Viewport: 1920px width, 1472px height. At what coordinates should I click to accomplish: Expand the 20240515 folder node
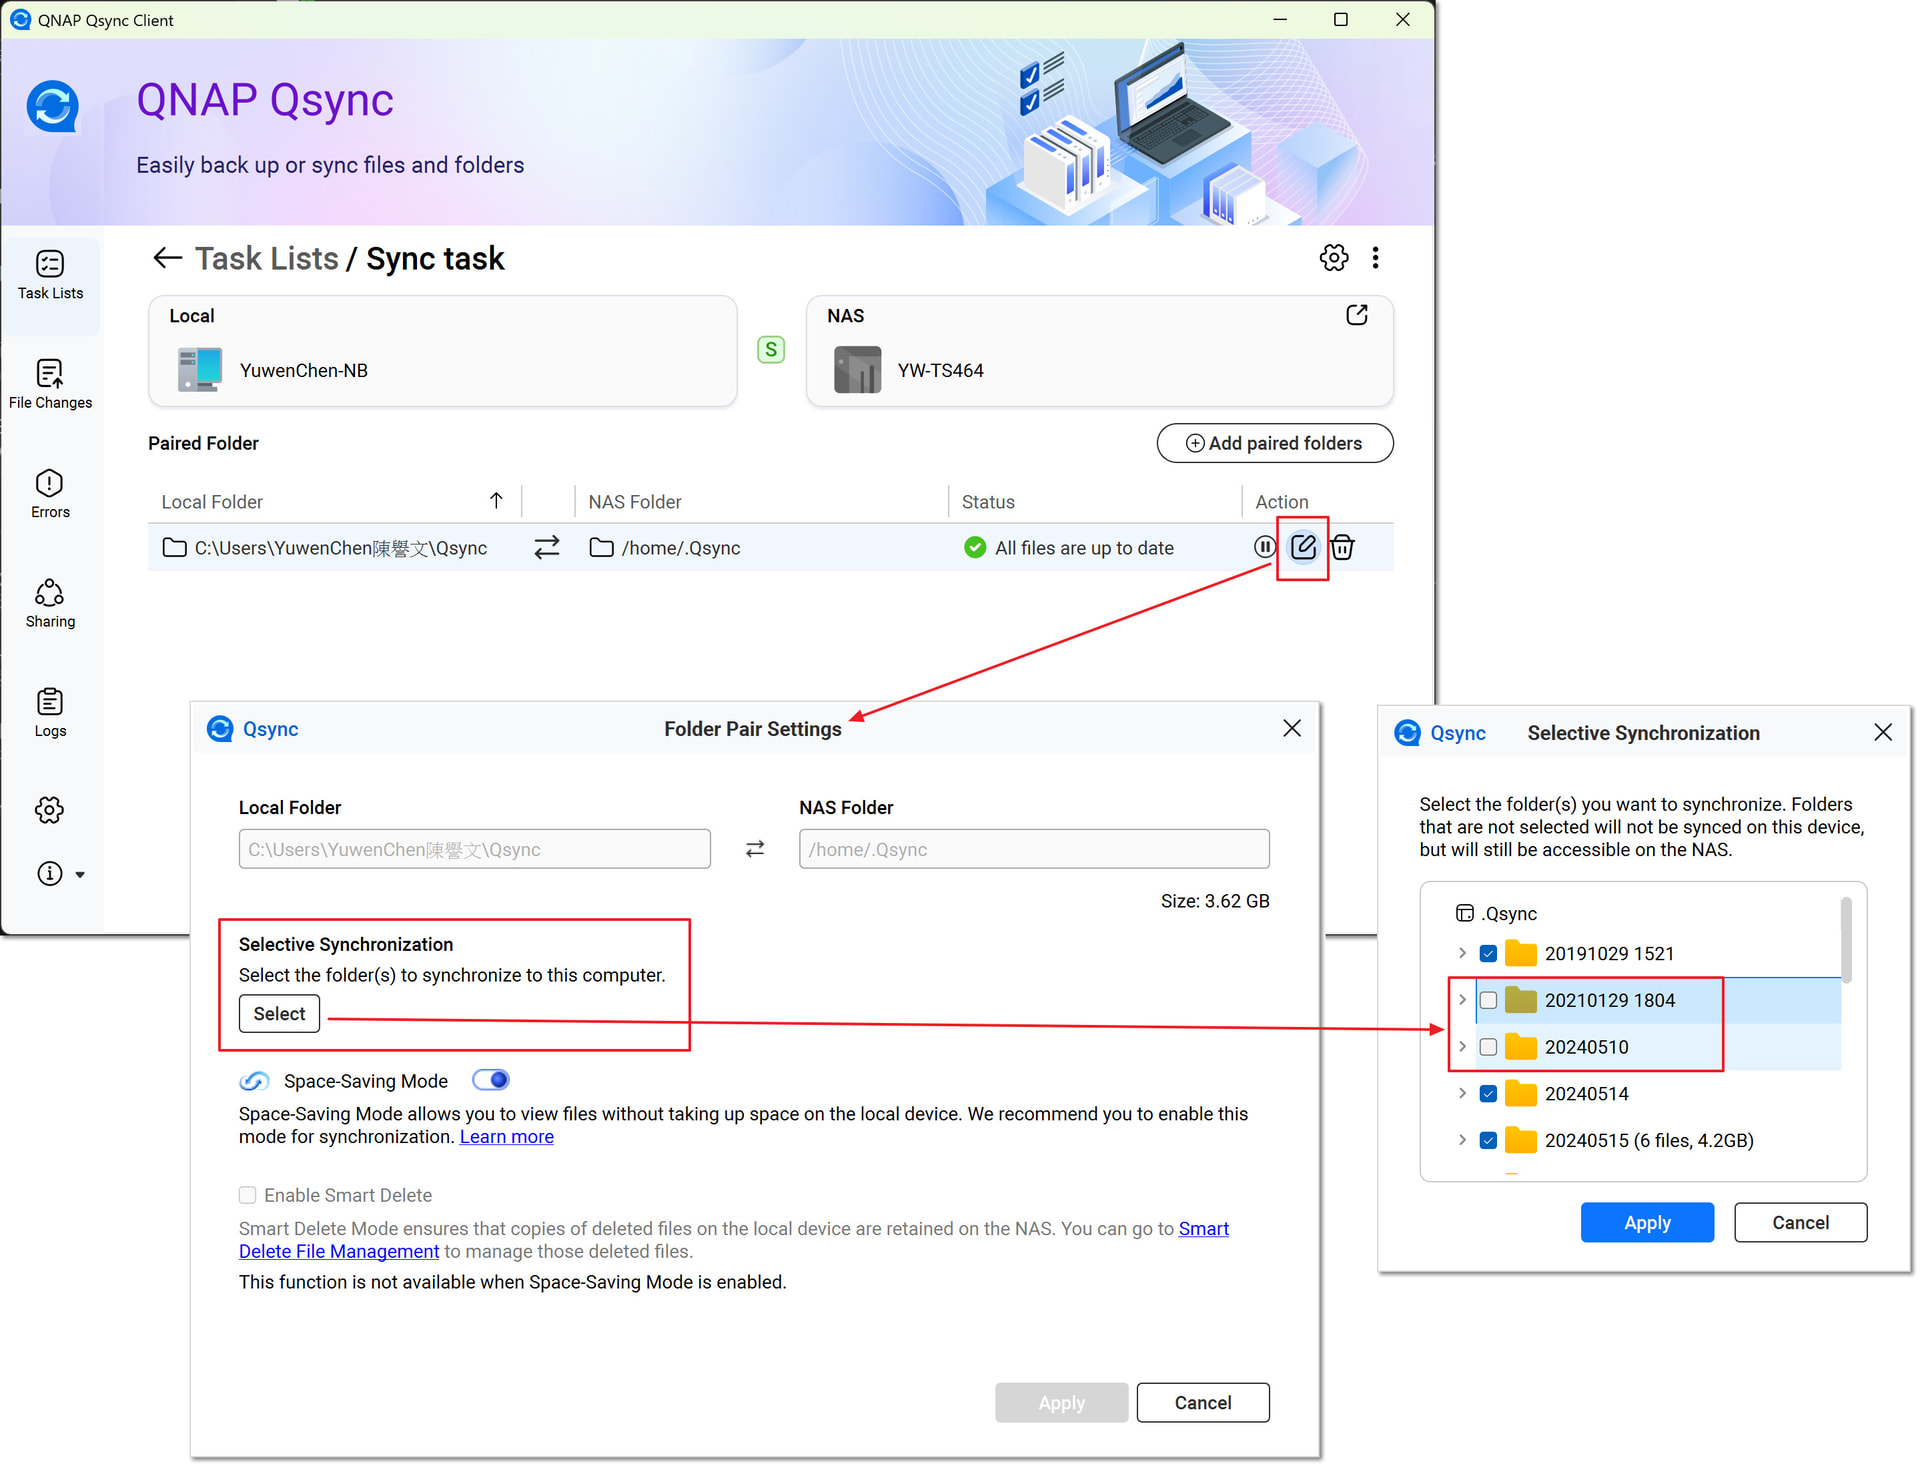1462,1140
